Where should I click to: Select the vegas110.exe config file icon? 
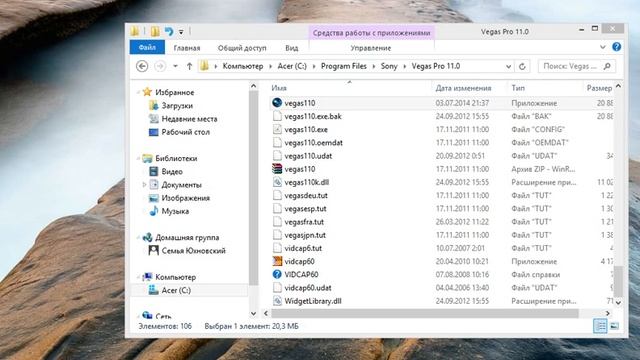click(277, 129)
